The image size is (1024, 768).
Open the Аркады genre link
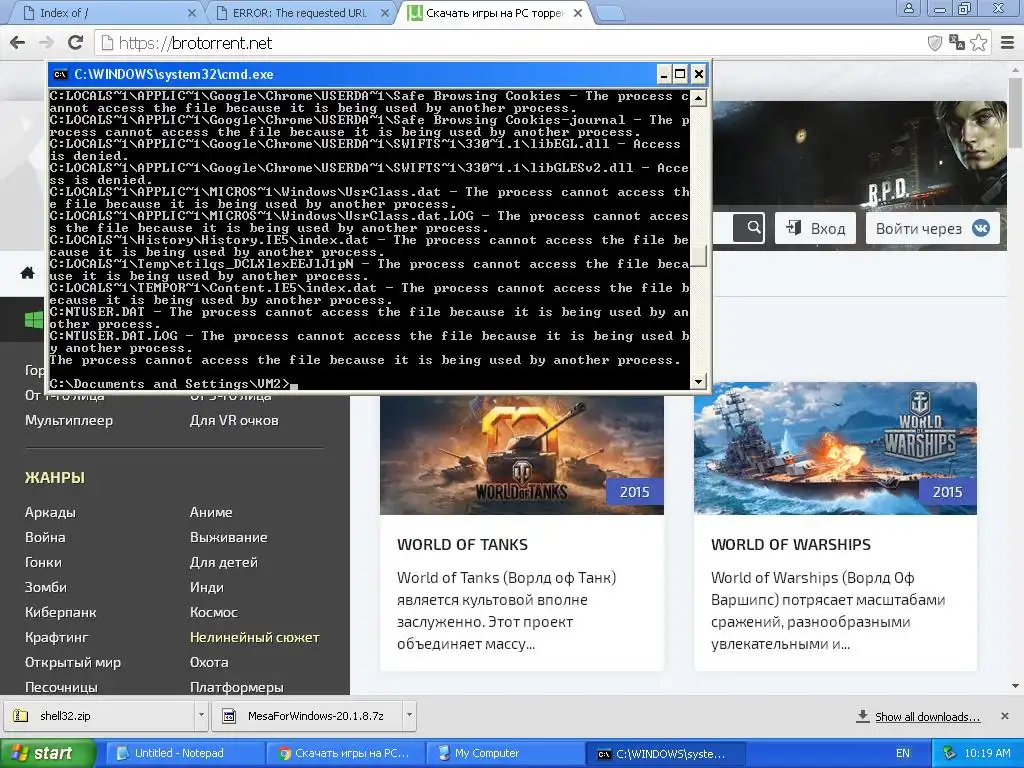(50, 512)
